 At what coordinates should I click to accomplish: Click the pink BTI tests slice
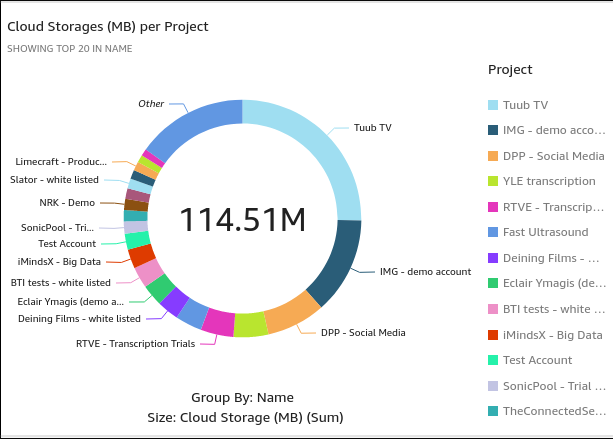pos(149,273)
